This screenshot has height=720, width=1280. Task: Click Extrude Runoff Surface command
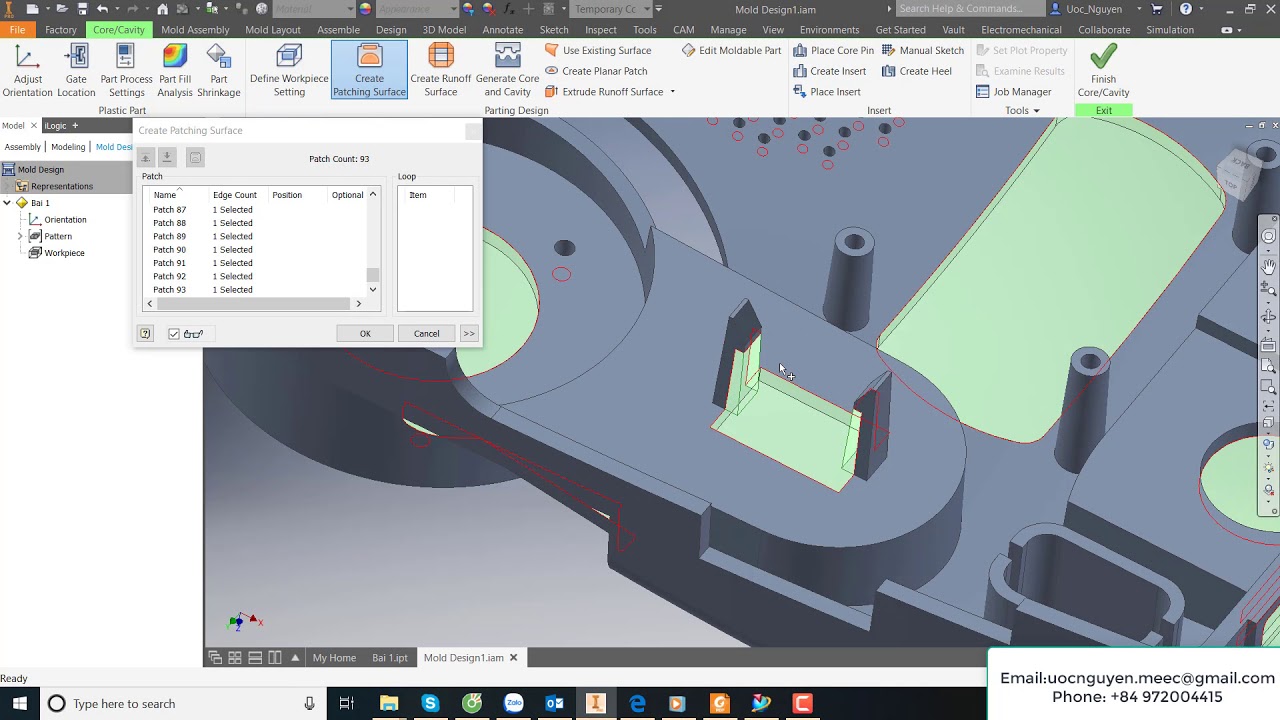point(604,92)
